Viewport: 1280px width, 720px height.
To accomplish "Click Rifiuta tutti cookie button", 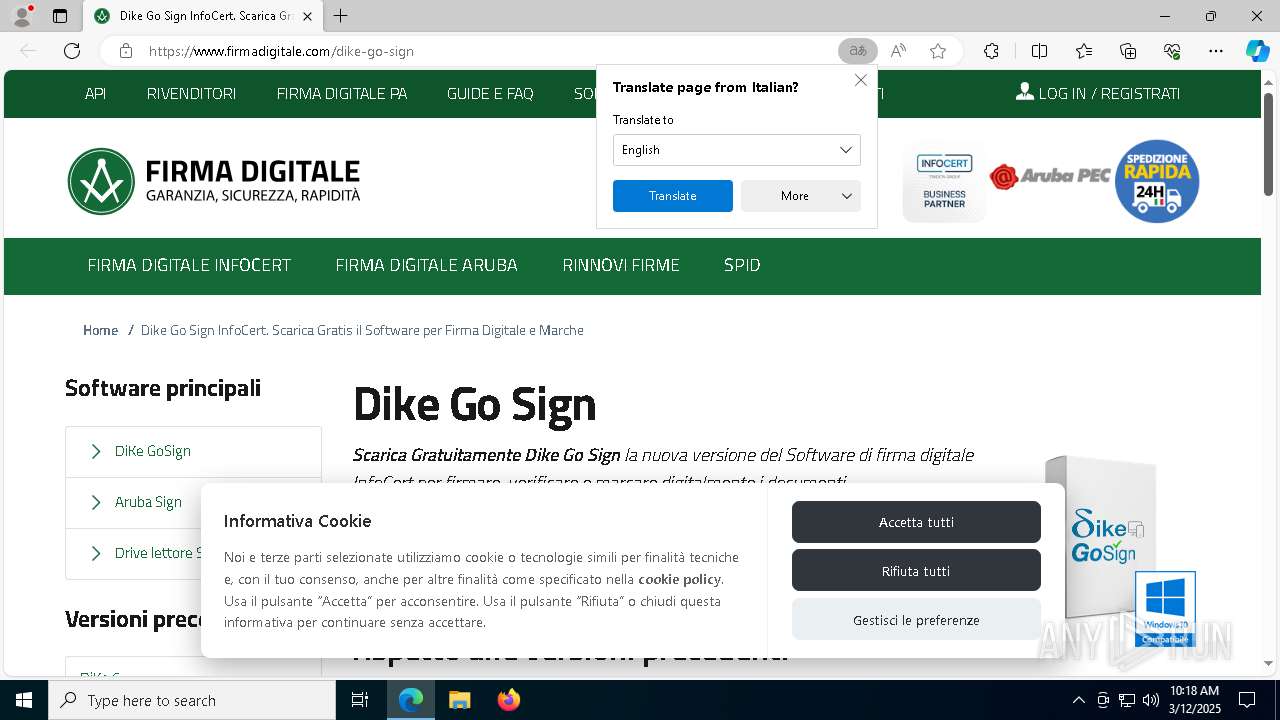I will pos(916,571).
